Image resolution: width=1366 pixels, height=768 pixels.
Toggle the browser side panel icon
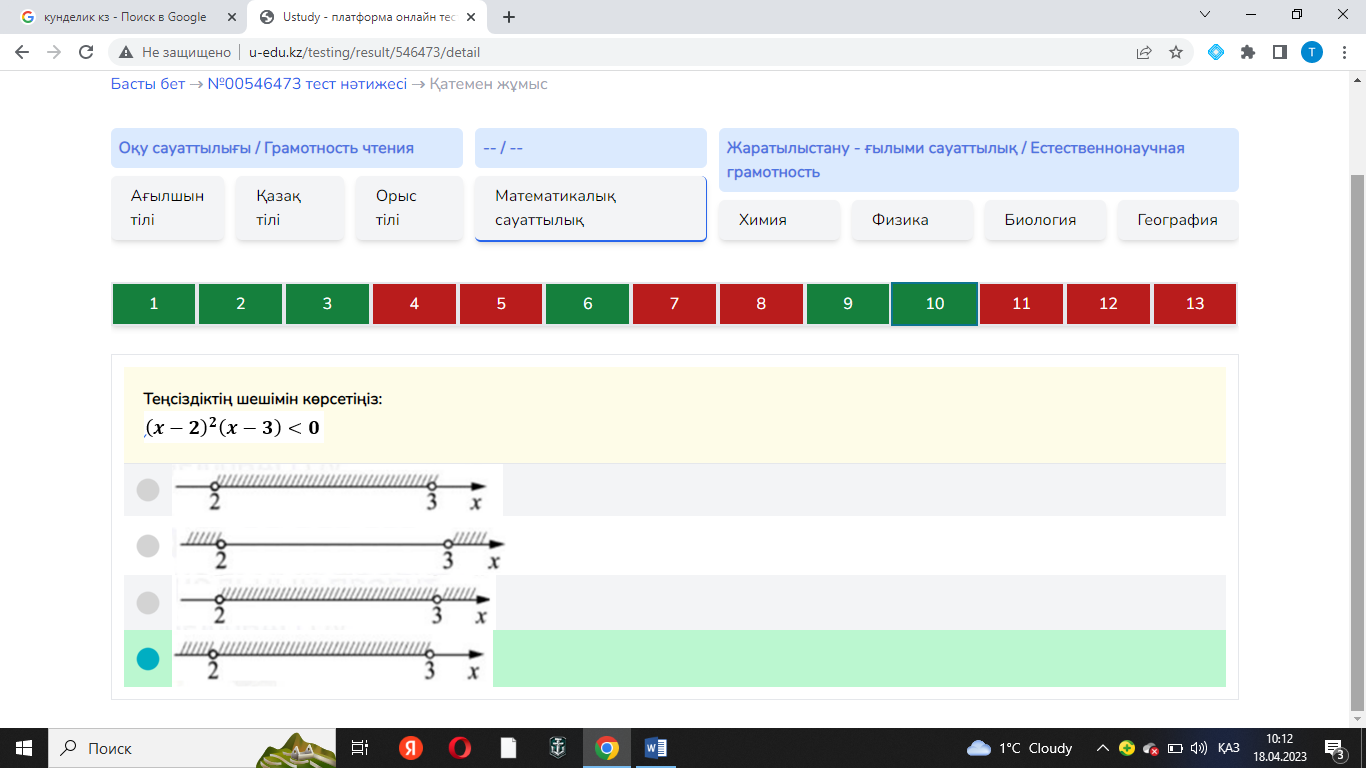tap(1279, 52)
